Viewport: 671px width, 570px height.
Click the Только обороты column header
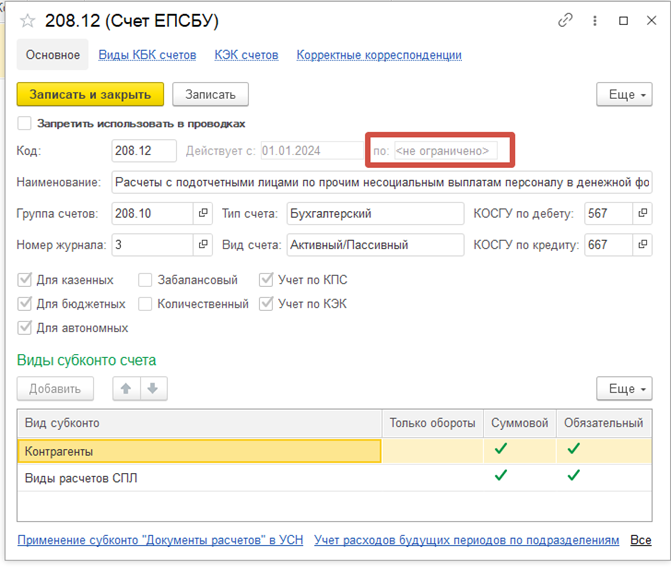(x=433, y=423)
